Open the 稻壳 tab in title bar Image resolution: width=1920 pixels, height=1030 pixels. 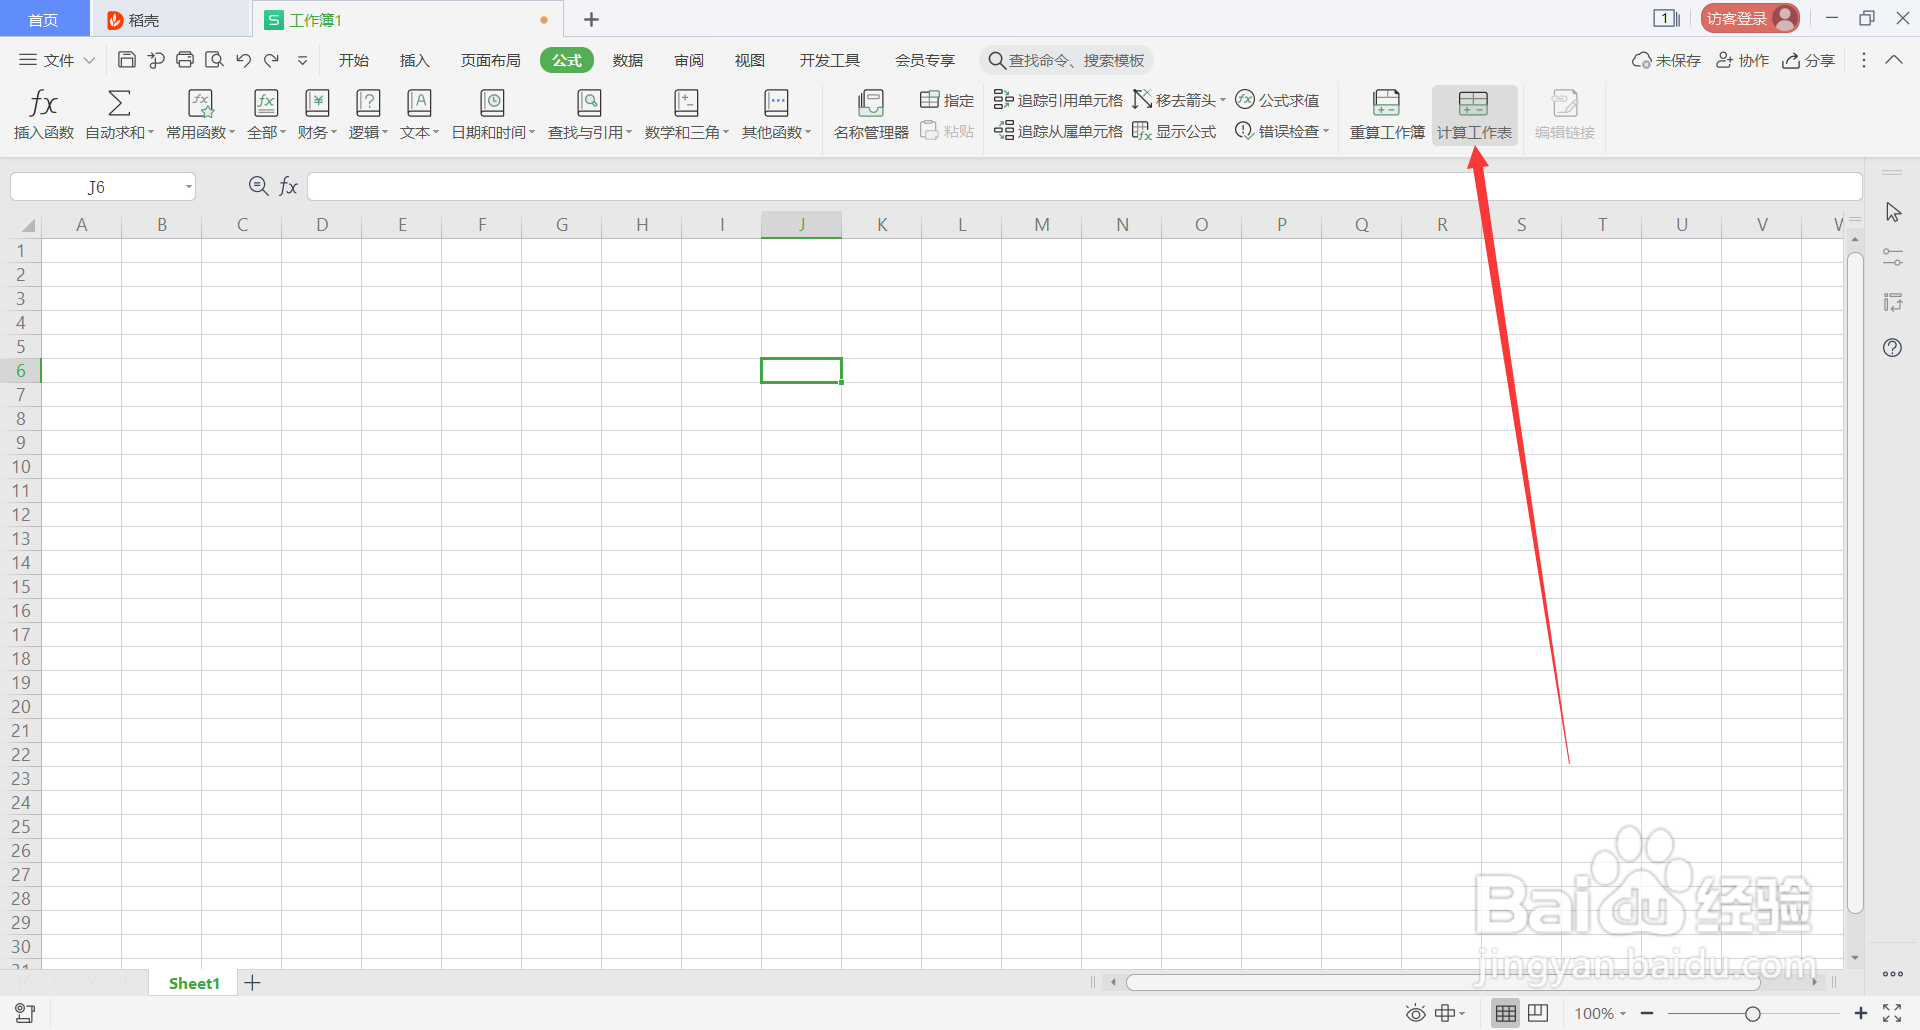pos(170,19)
